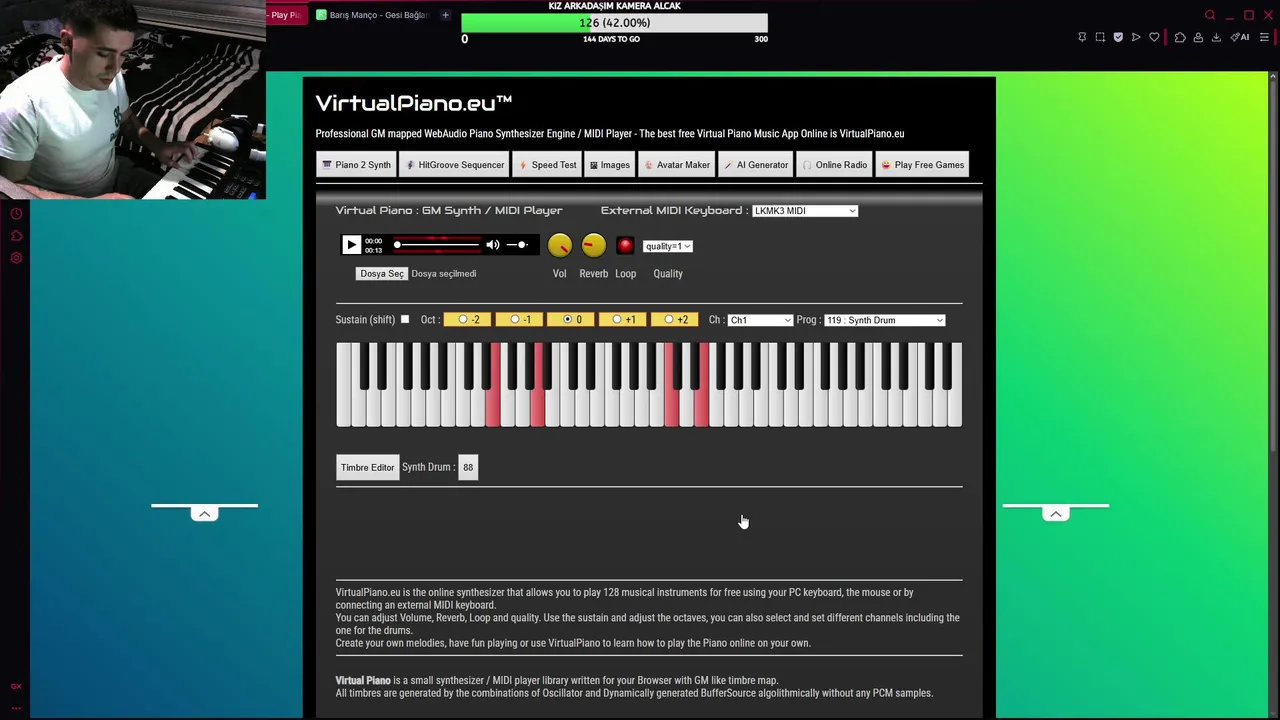Open the Ch1 channel dropdown
Screen dimensions: 1280x720
(760, 320)
